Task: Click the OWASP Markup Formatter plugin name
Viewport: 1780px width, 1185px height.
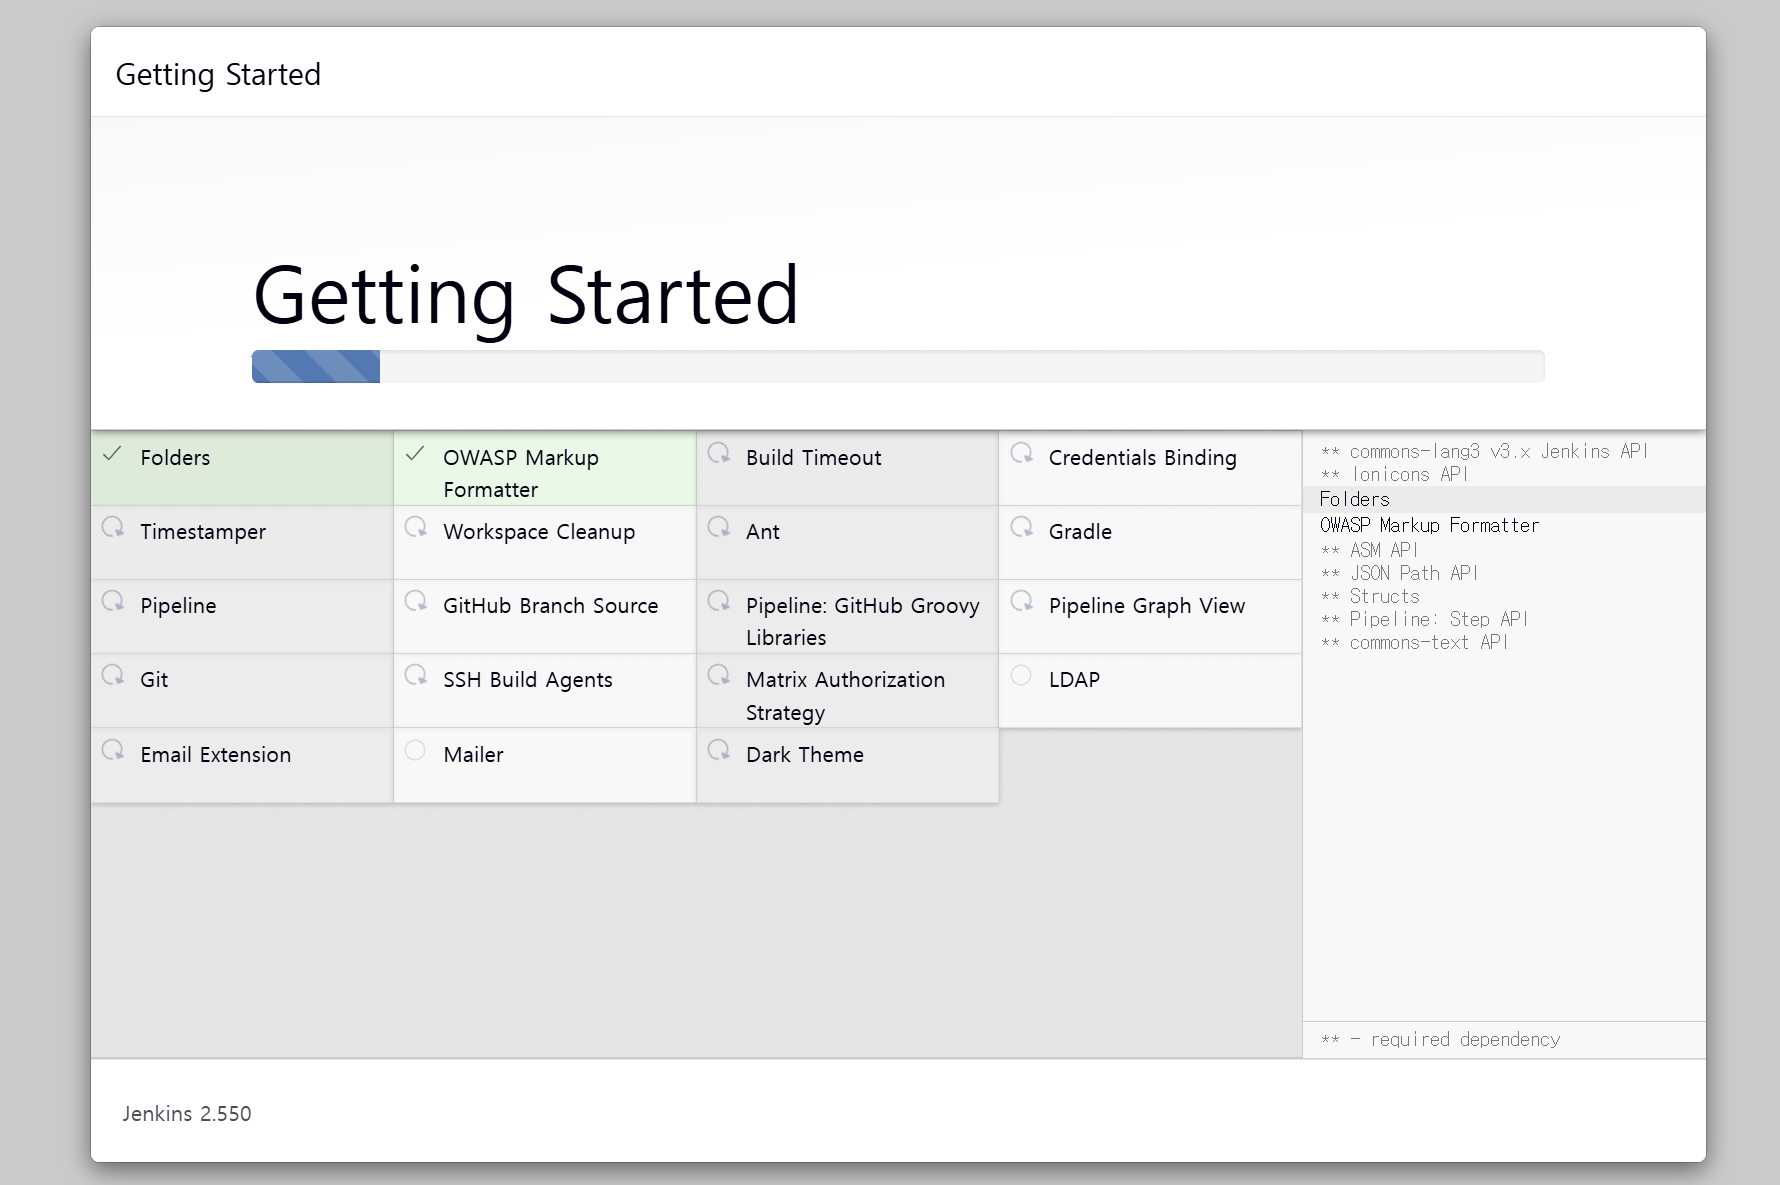Action: coord(521,473)
